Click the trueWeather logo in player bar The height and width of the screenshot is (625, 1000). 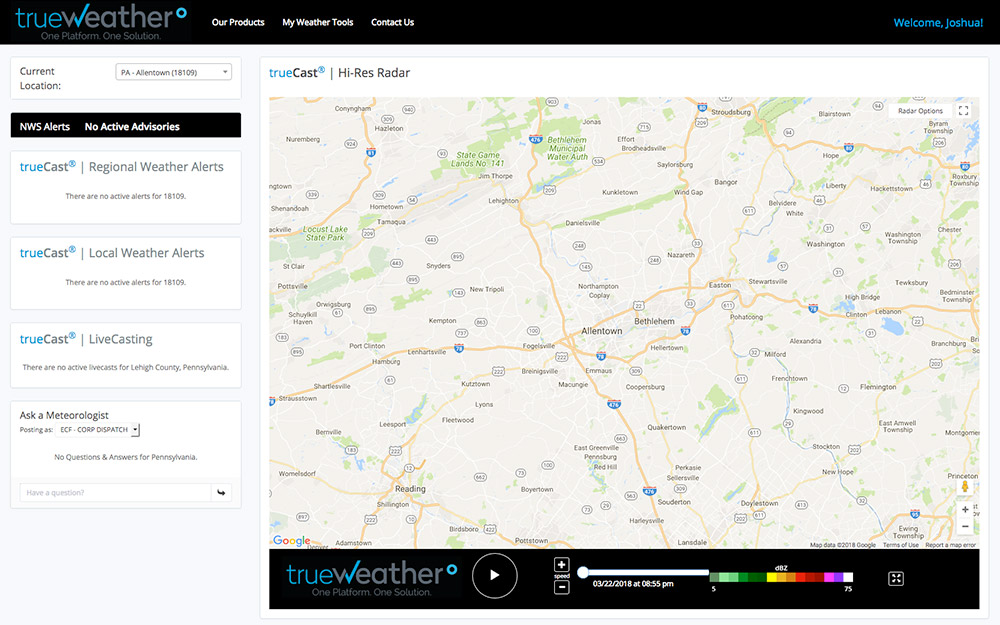click(371, 578)
